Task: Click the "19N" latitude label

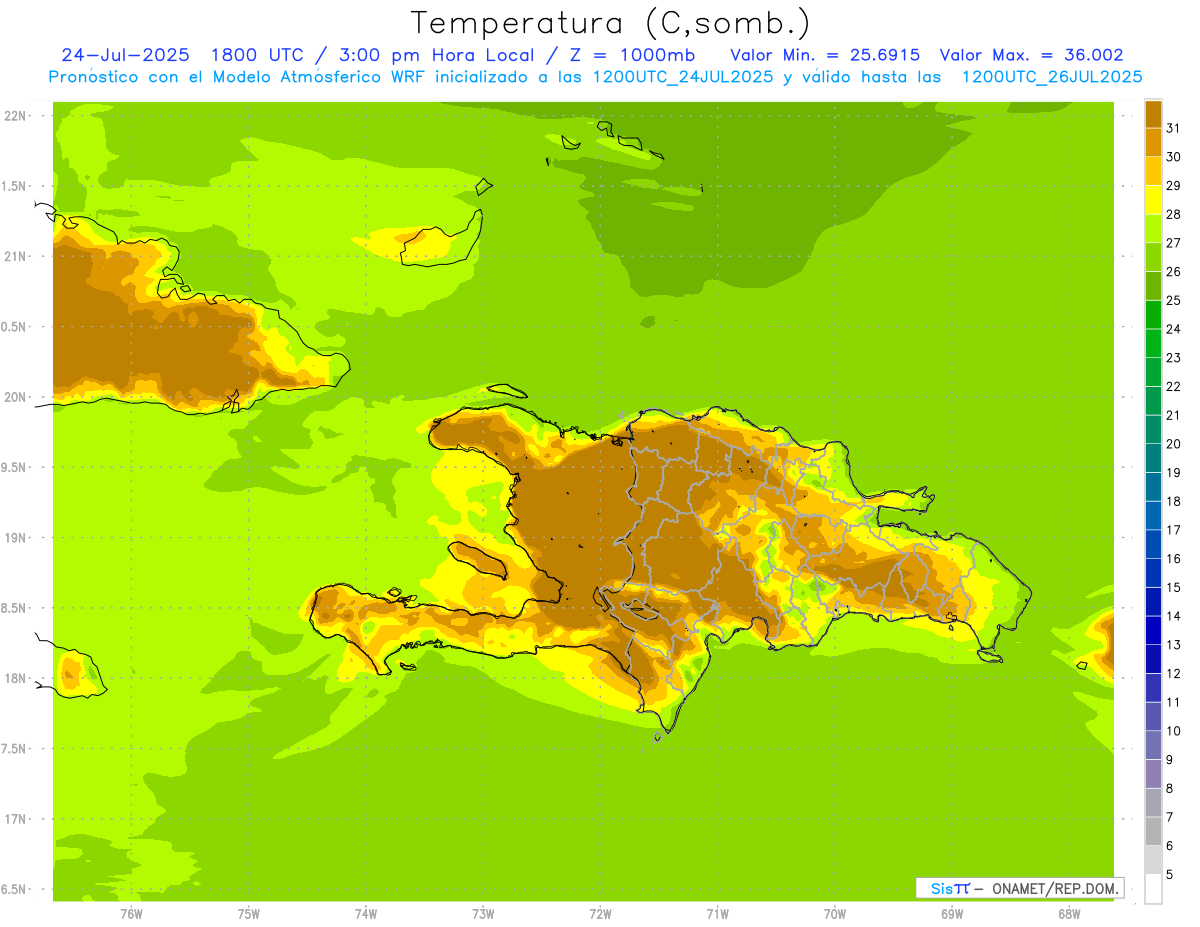Action: 15,538
